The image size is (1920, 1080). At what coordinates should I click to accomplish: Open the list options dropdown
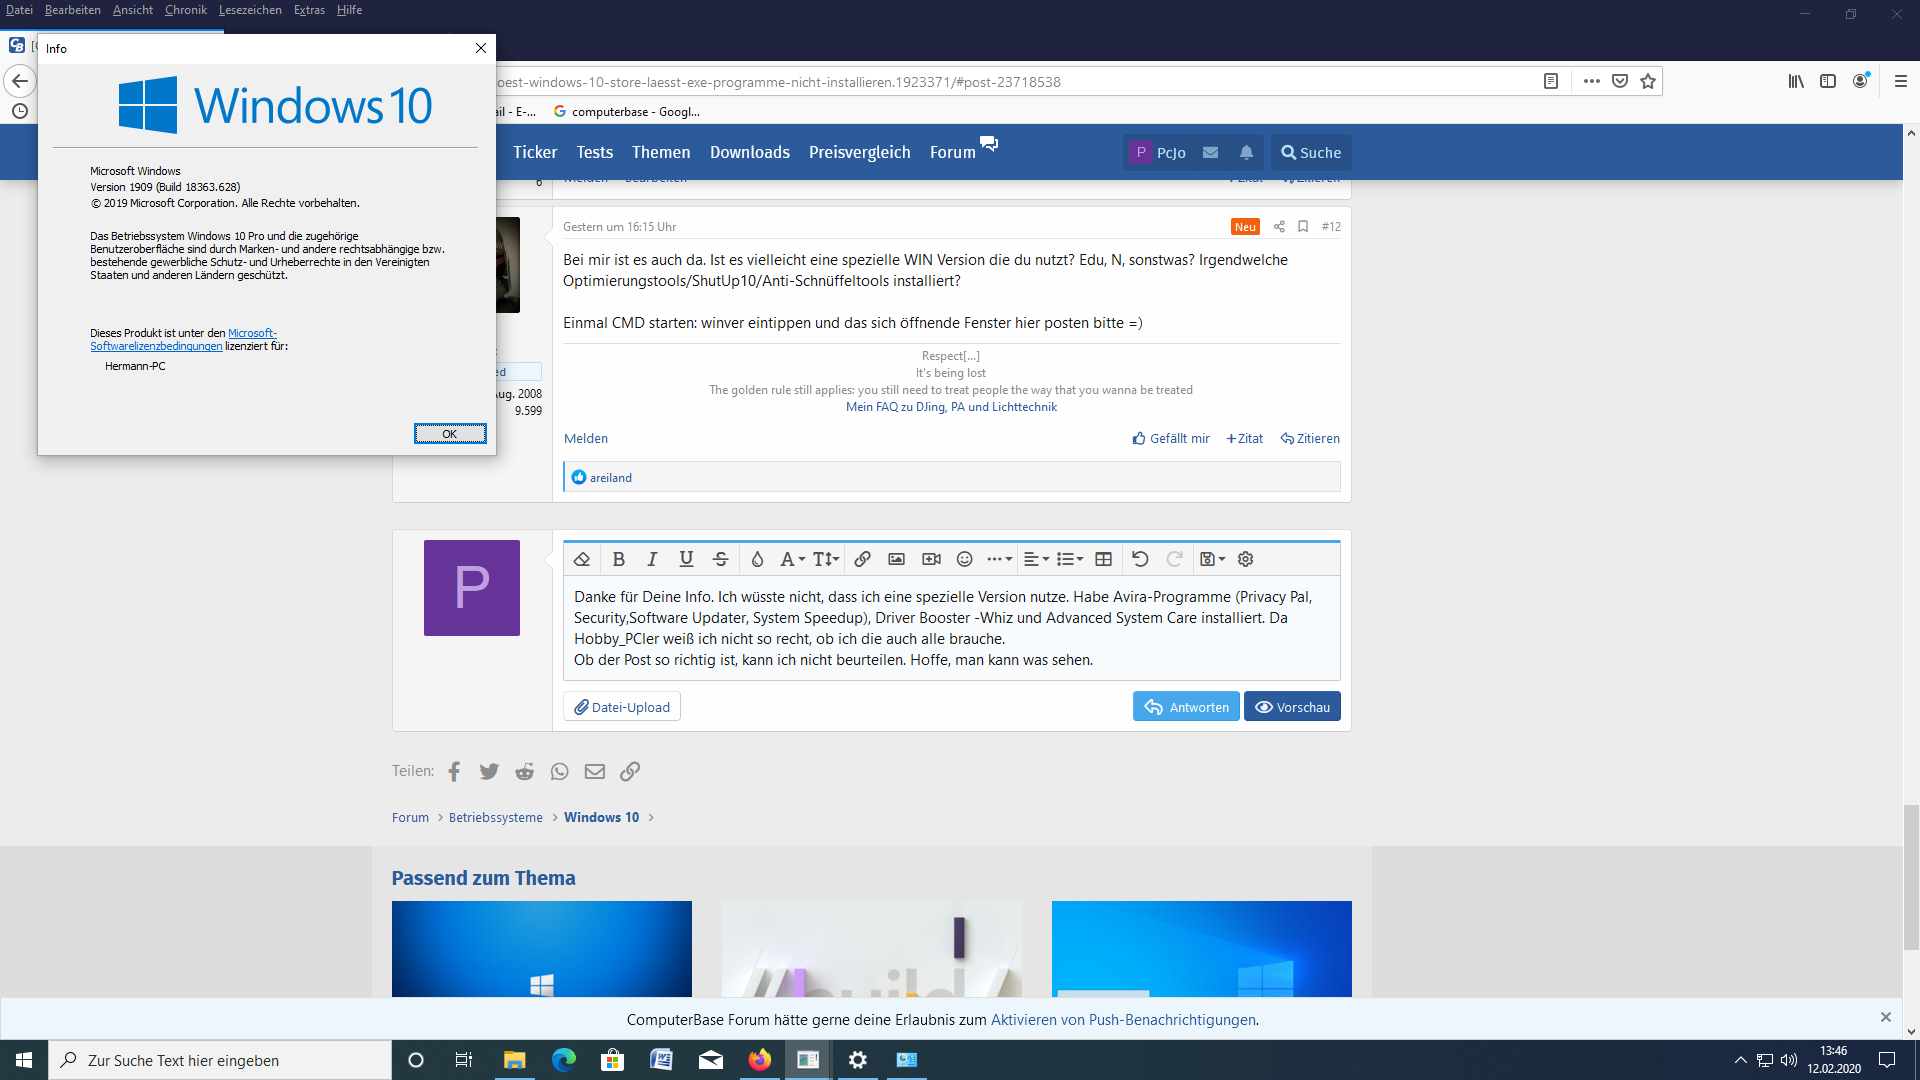(x=1070, y=559)
